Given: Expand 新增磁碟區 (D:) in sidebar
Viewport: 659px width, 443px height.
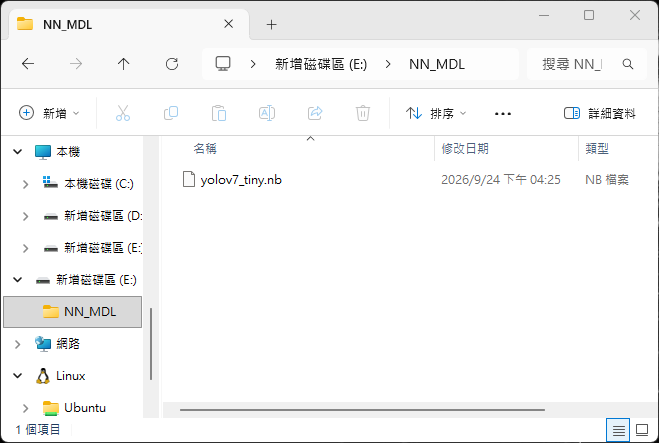Looking at the screenshot, I should [x=26, y=216].
